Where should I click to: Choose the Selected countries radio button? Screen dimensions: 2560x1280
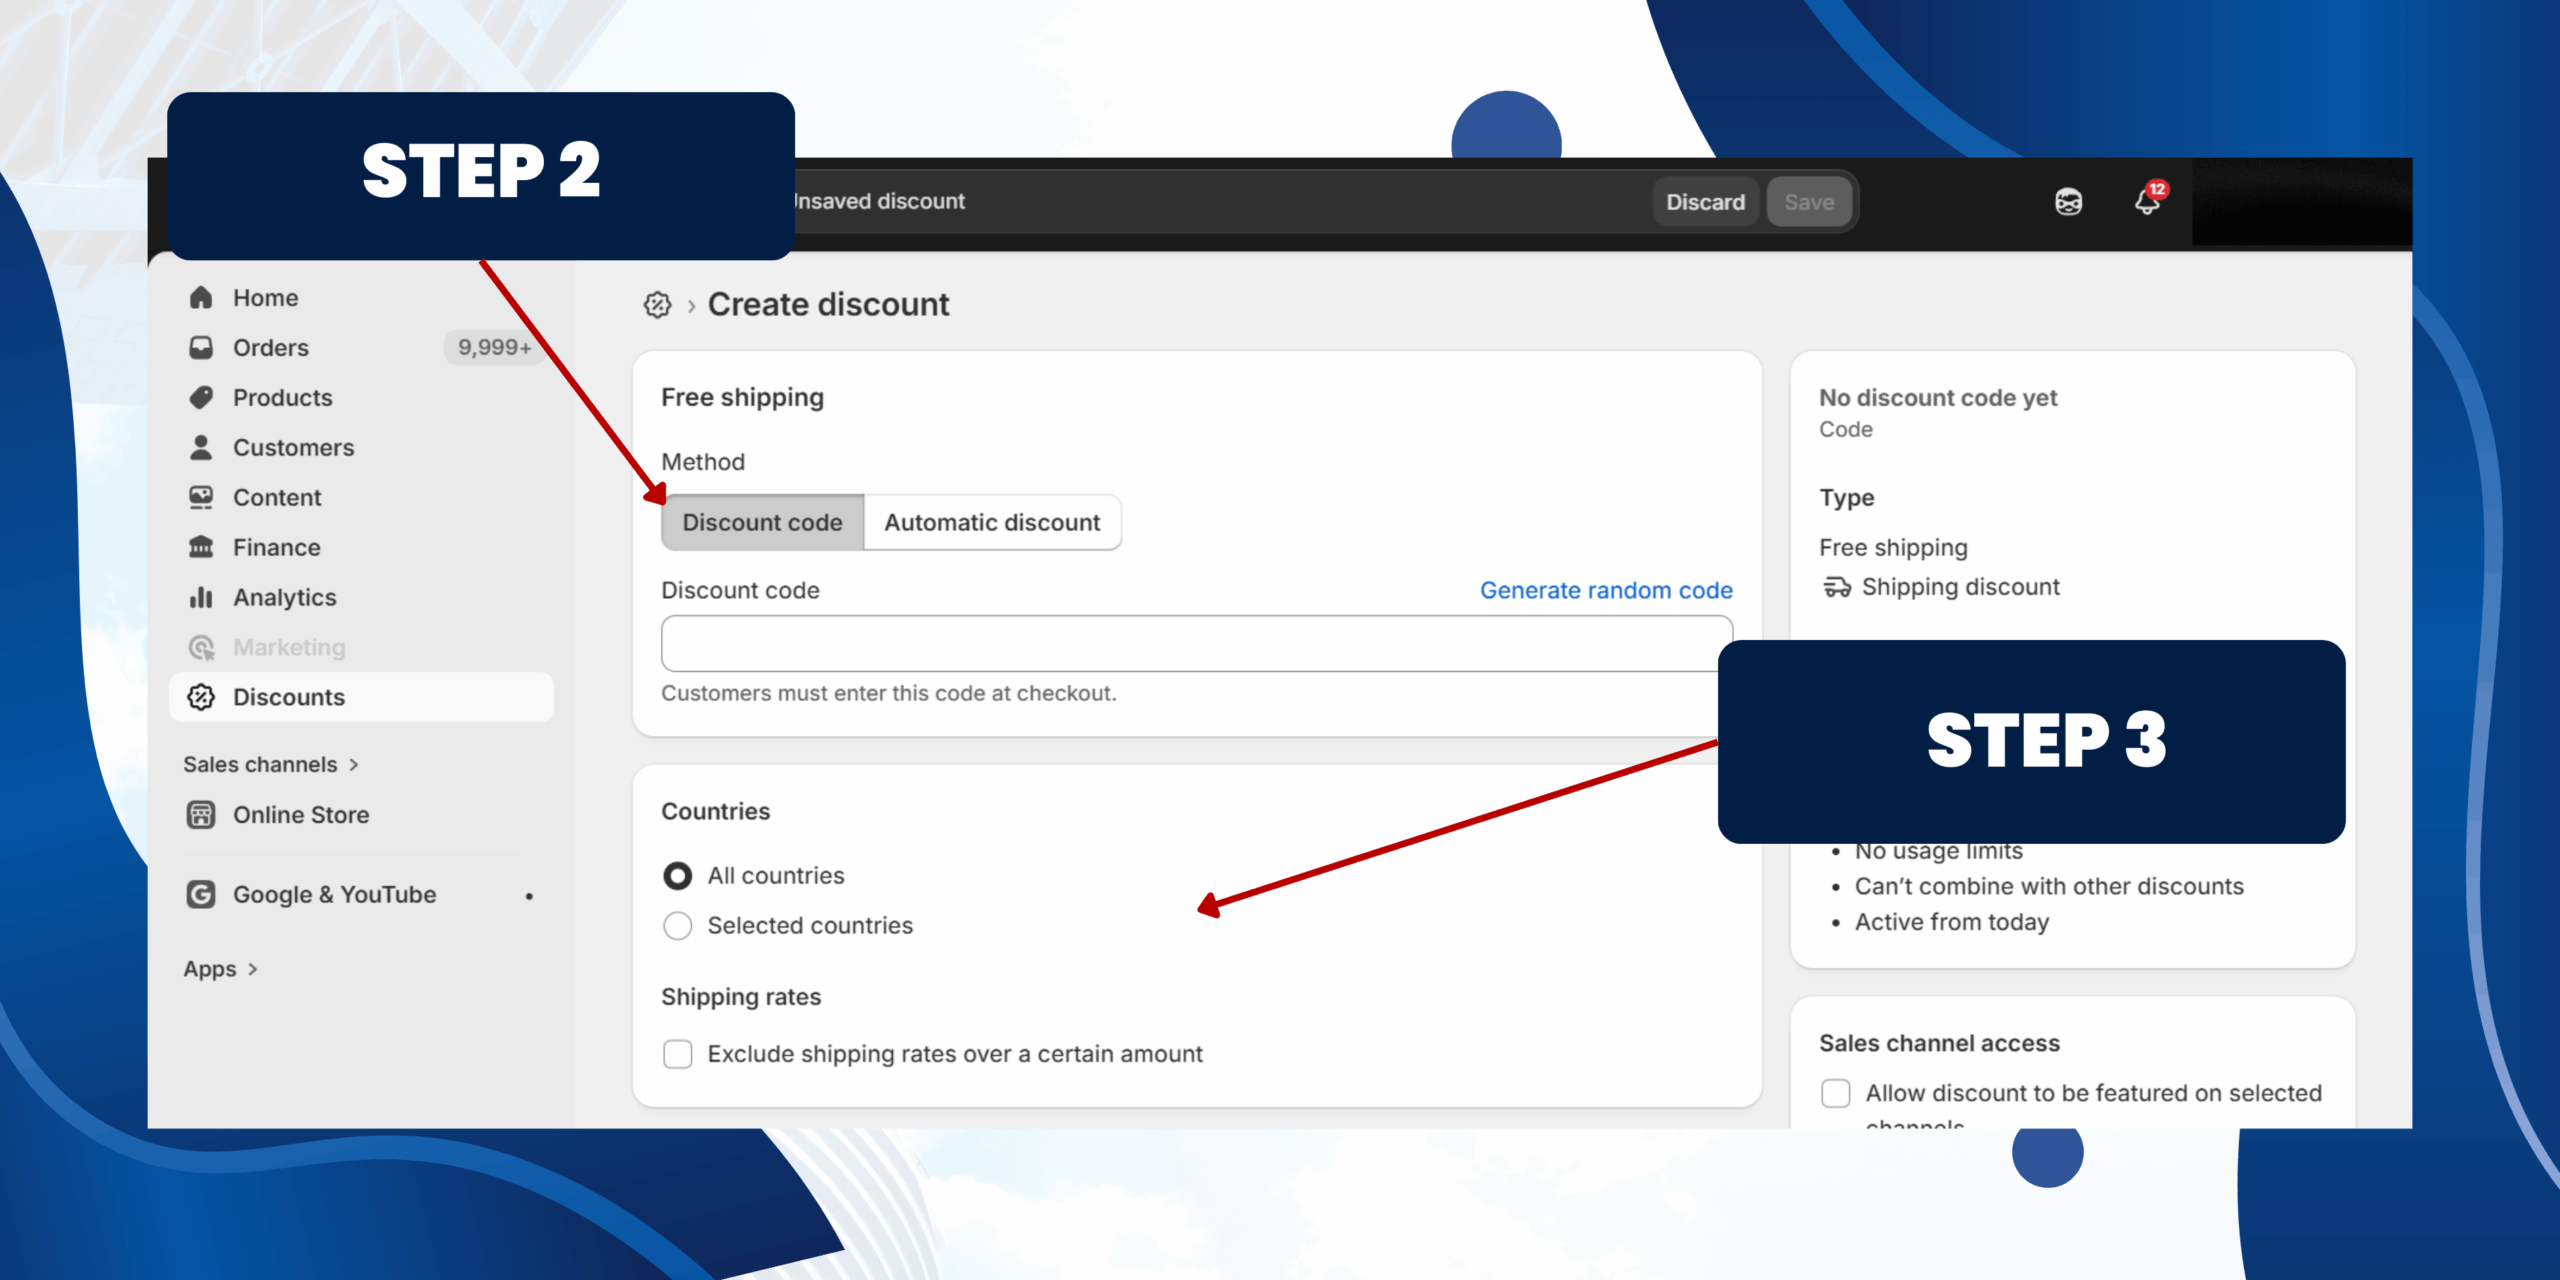click(x=677, y=926)
